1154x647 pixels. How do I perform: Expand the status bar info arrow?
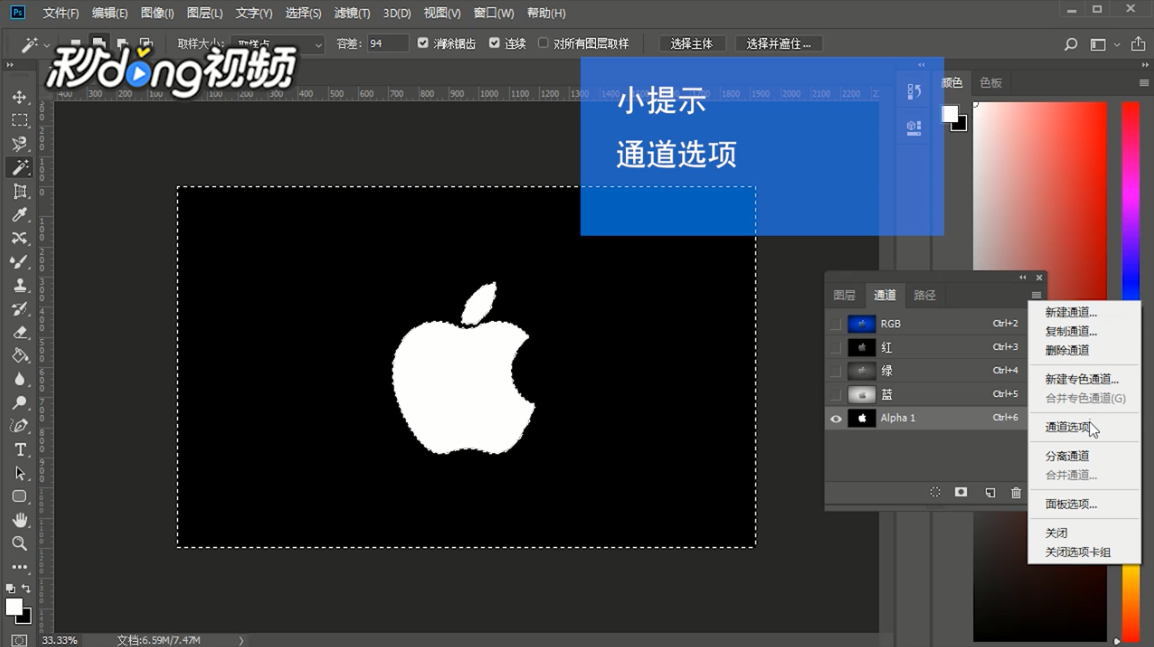(x=241, y=640)
